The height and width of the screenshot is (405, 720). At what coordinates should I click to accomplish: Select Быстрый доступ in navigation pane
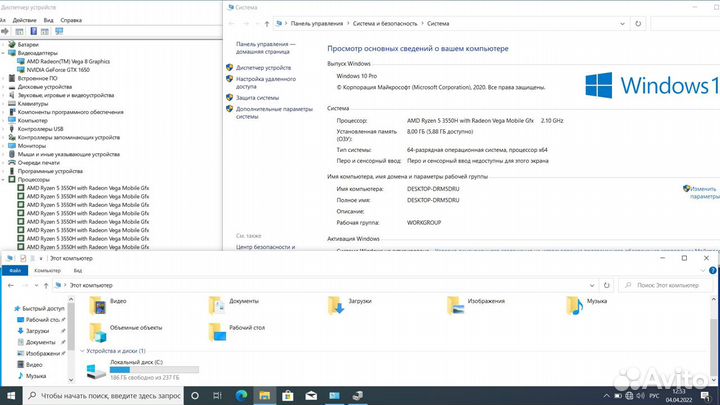(43, 309)
